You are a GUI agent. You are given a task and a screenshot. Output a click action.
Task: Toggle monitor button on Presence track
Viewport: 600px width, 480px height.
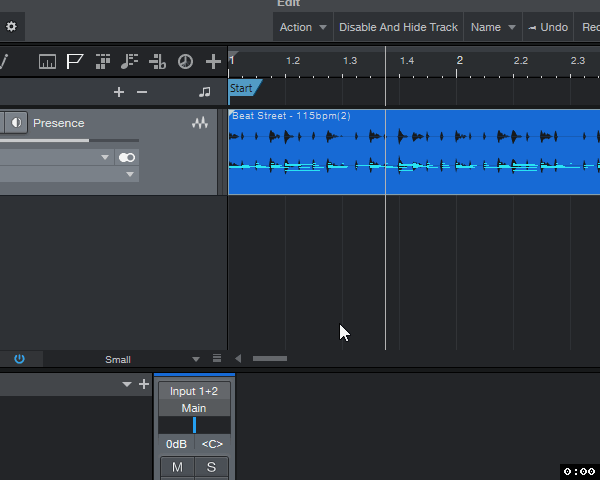point(16,123)
